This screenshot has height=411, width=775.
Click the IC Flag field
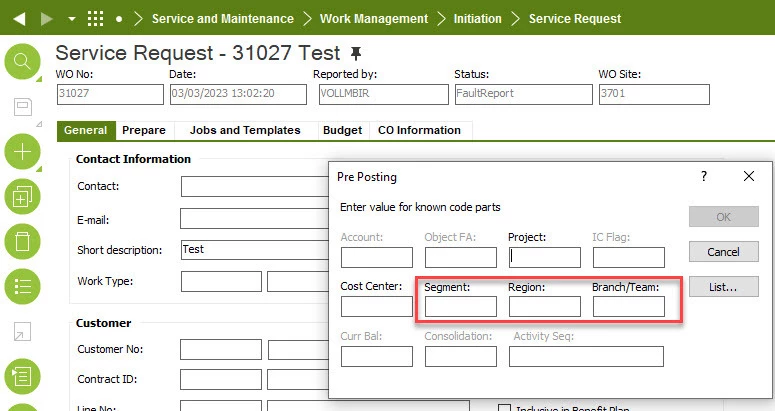point(629,257)
